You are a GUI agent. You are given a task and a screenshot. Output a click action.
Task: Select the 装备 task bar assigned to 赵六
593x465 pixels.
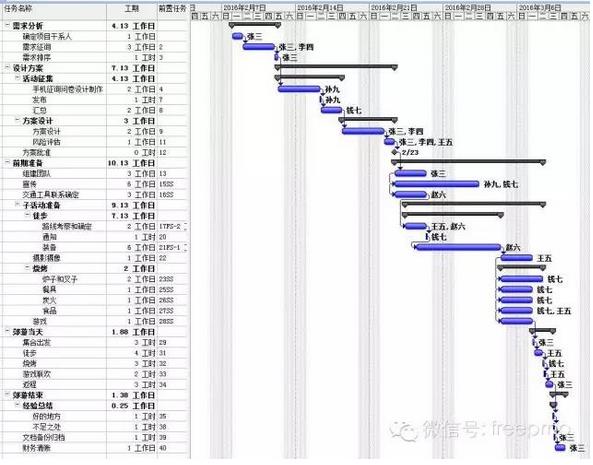pyautogui.click(x=458, y=247)
